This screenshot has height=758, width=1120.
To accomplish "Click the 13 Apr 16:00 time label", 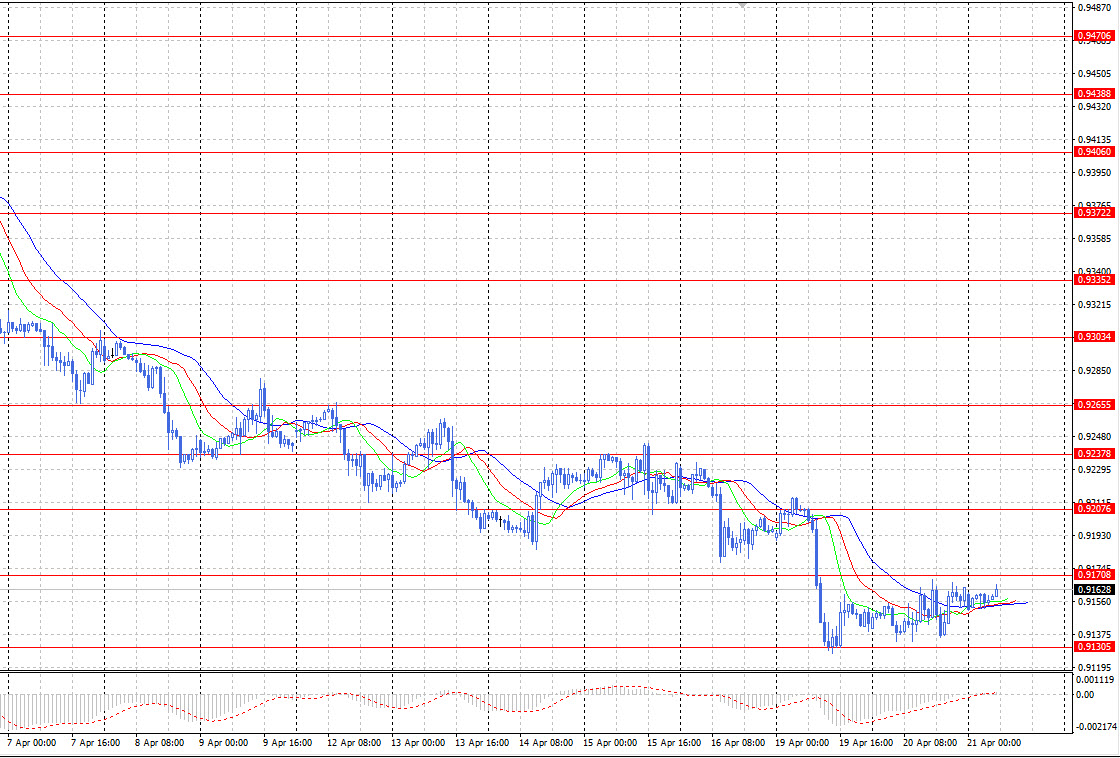I will point(482,743).
